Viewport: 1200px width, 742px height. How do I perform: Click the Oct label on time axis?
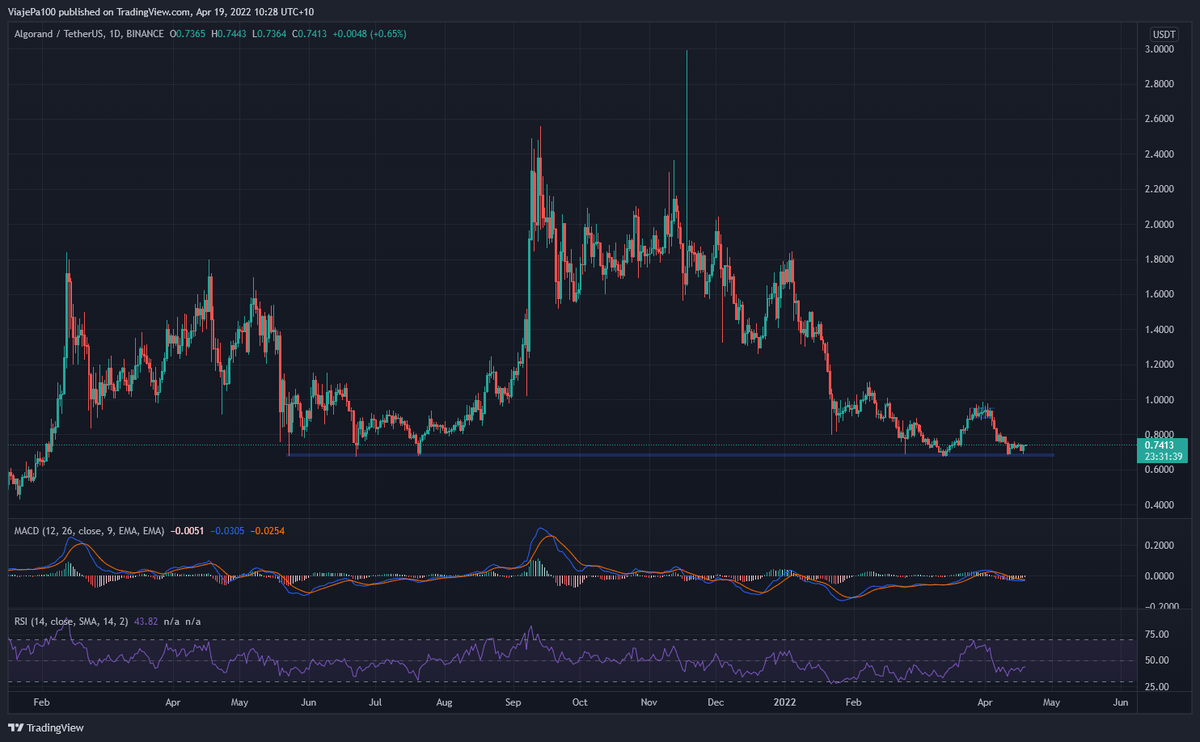[x=579, y=704]
